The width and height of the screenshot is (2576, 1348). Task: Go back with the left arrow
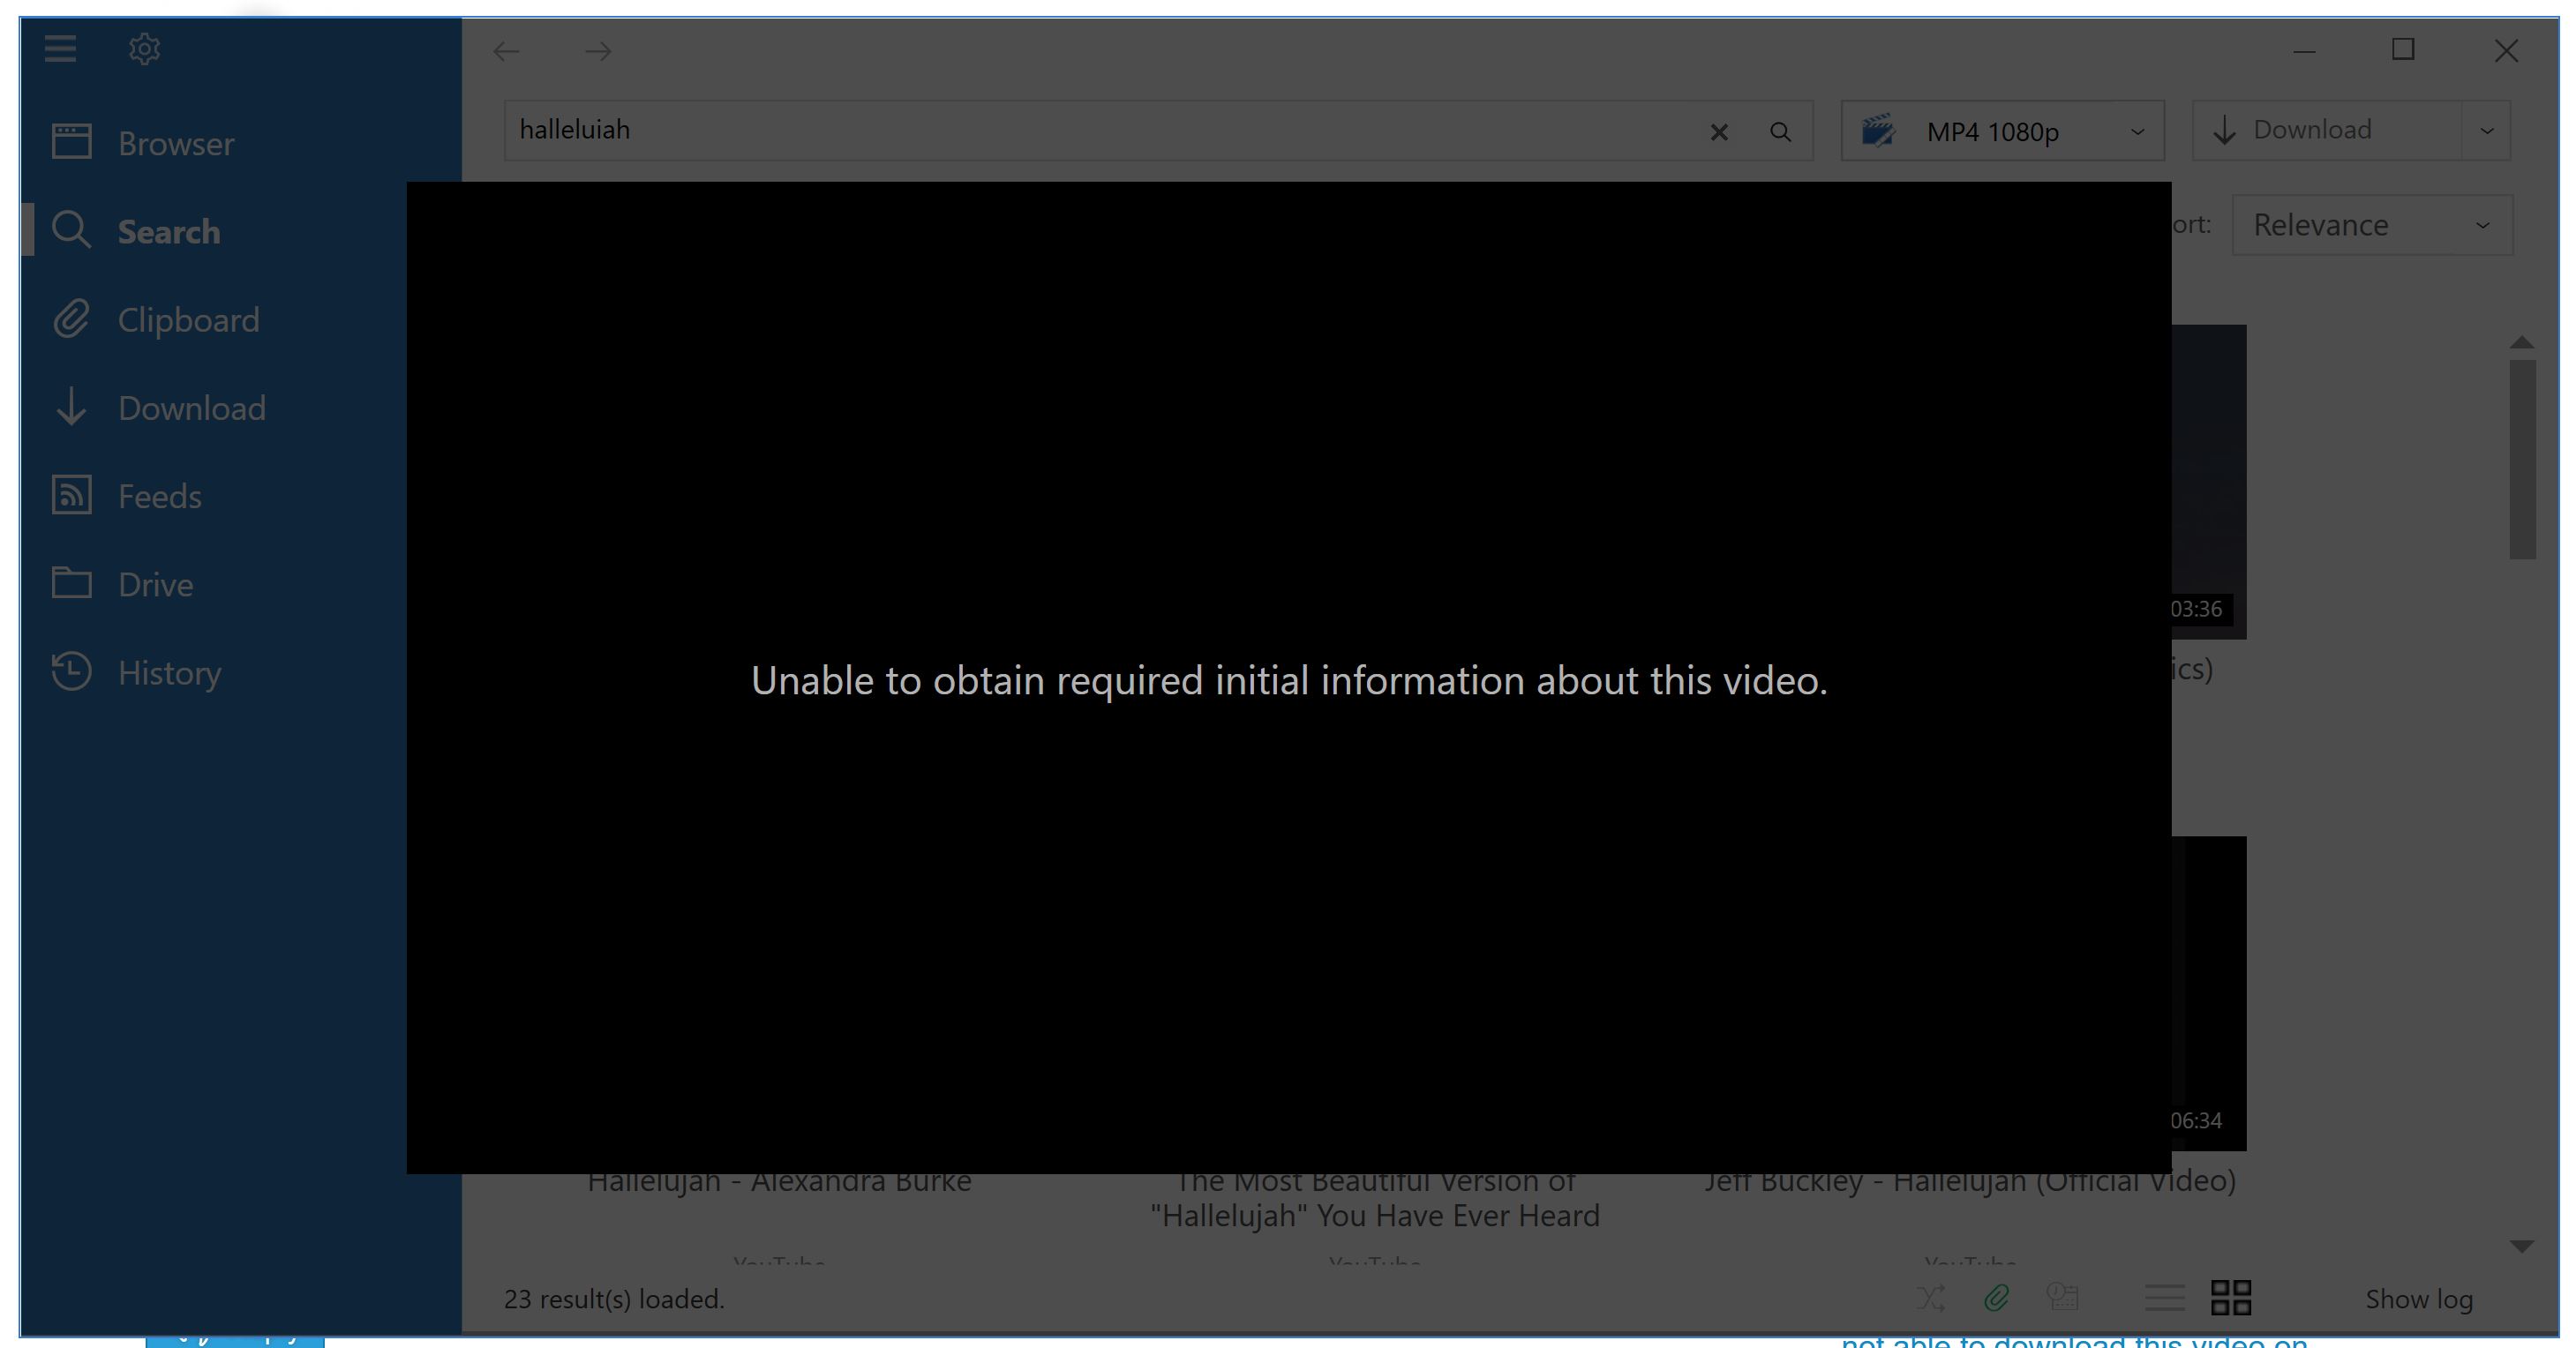(507, 51)
